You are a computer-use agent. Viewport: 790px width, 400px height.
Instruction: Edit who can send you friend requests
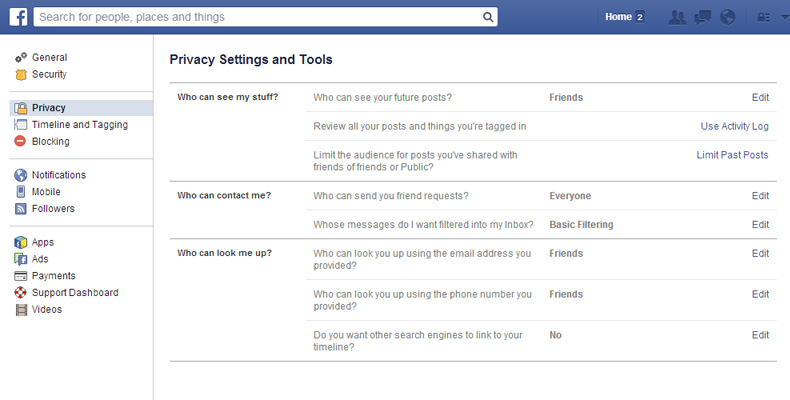point(760,196)
